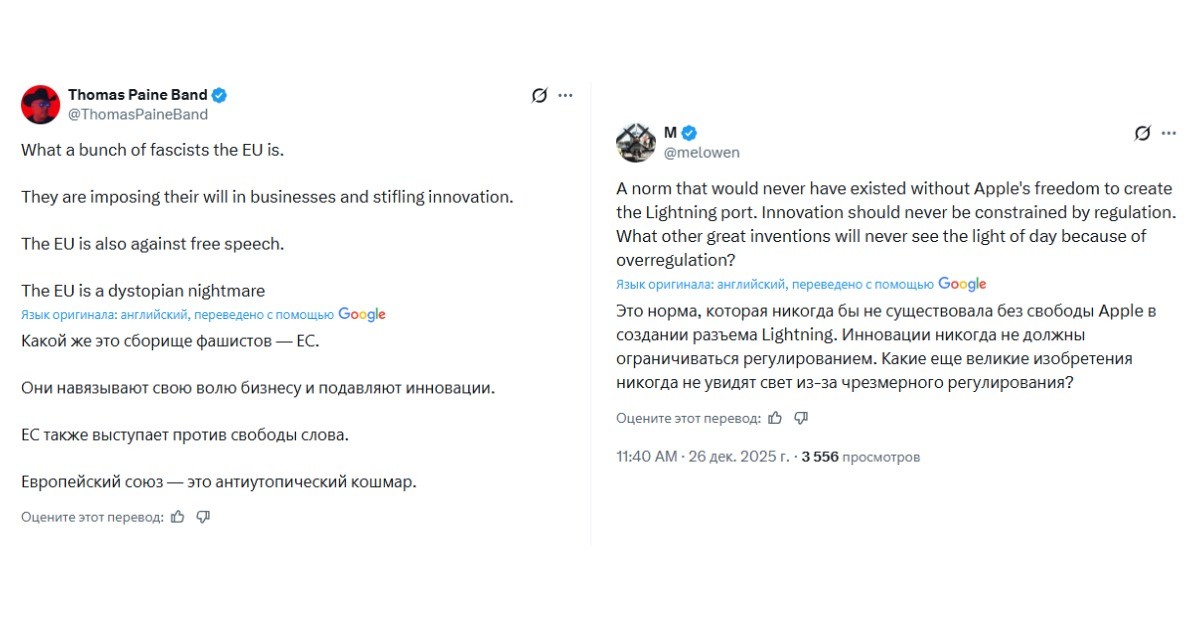Click Grok icon on Thomas Paine Band post
1200x630 pixels.
[x=539, y=95]
